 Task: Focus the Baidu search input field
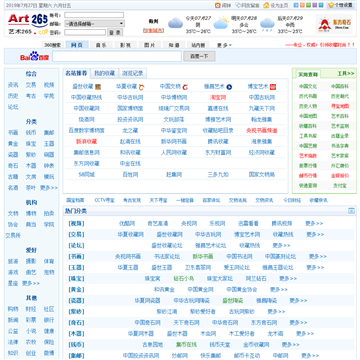click(117, 56)
